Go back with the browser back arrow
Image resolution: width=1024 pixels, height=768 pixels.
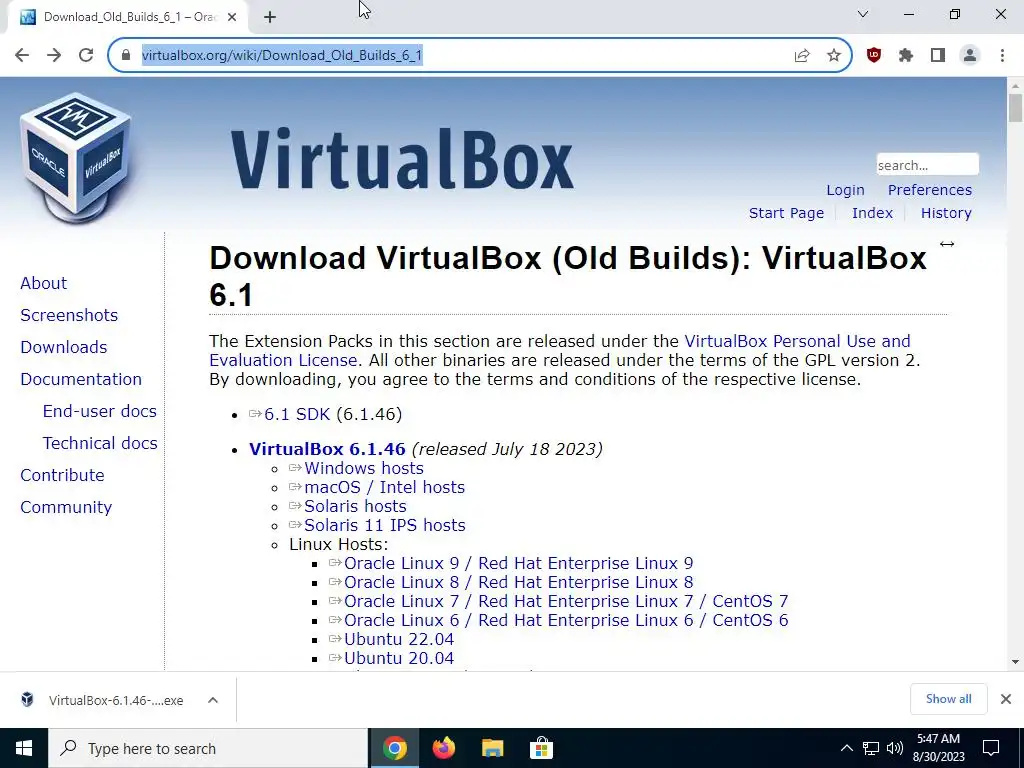(22, 55)
